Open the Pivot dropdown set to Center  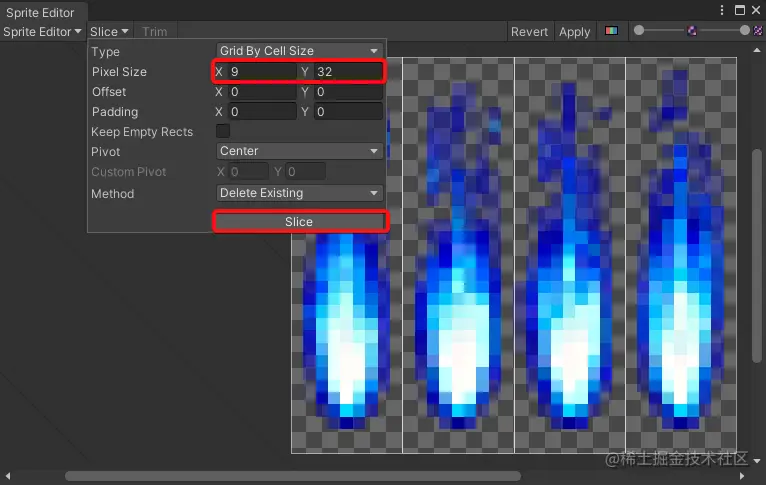click(298, 151)
